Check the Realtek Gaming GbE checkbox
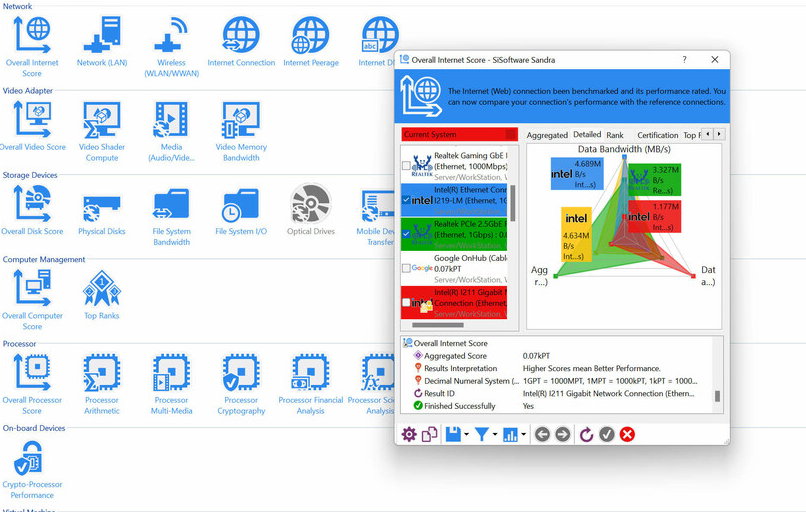 click(406, 165)
